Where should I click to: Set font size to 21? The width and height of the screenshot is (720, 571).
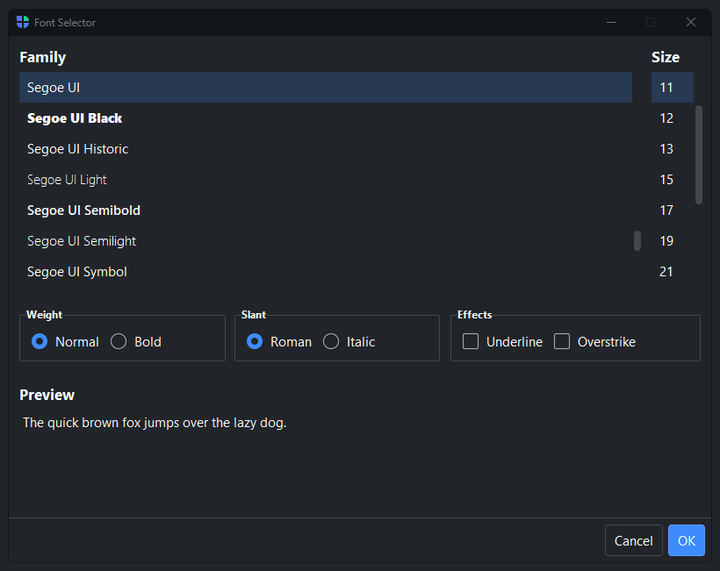(x=672, y=272)
